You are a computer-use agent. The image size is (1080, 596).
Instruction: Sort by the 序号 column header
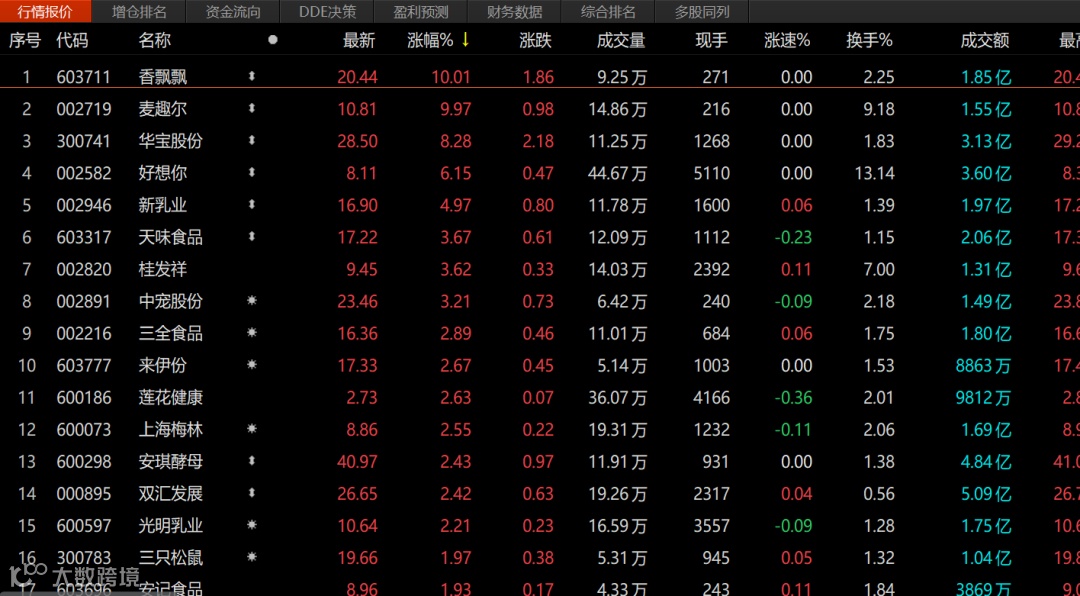[x=24, y=41]
